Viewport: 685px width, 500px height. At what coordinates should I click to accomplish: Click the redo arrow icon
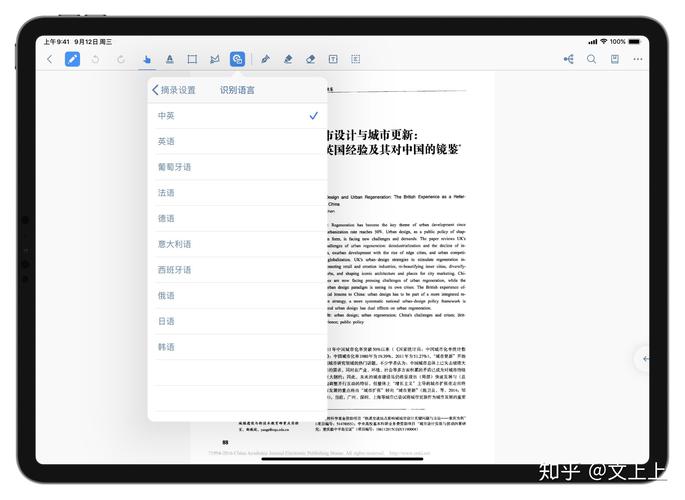(121, 59)
